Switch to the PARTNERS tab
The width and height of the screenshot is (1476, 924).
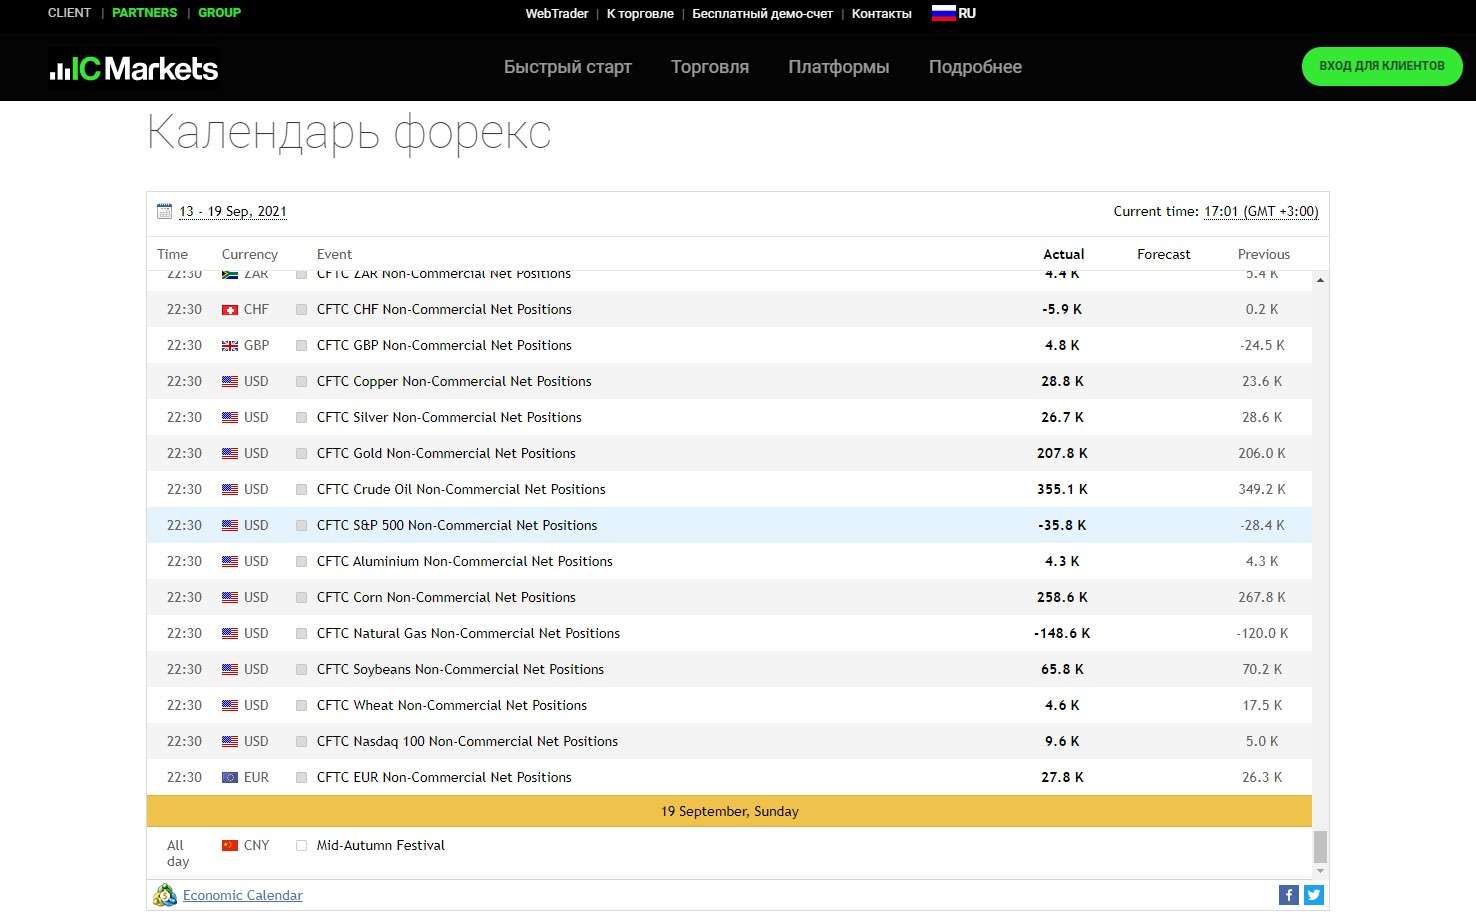[144, 13]
